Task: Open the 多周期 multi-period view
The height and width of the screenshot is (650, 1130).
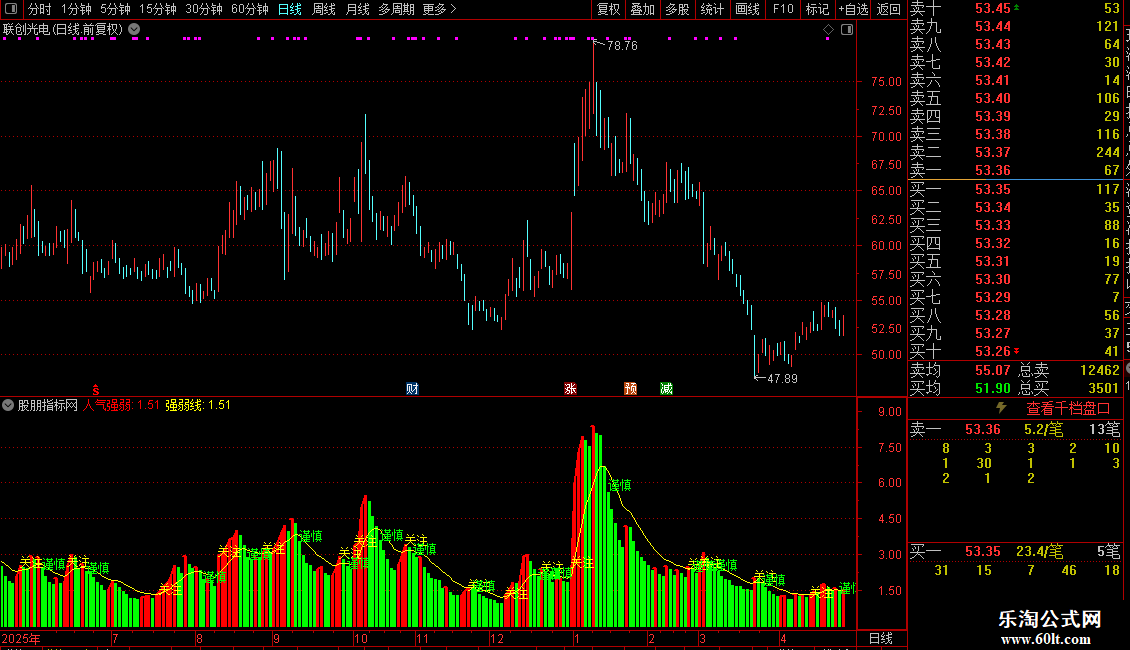Action: point(396,9)
